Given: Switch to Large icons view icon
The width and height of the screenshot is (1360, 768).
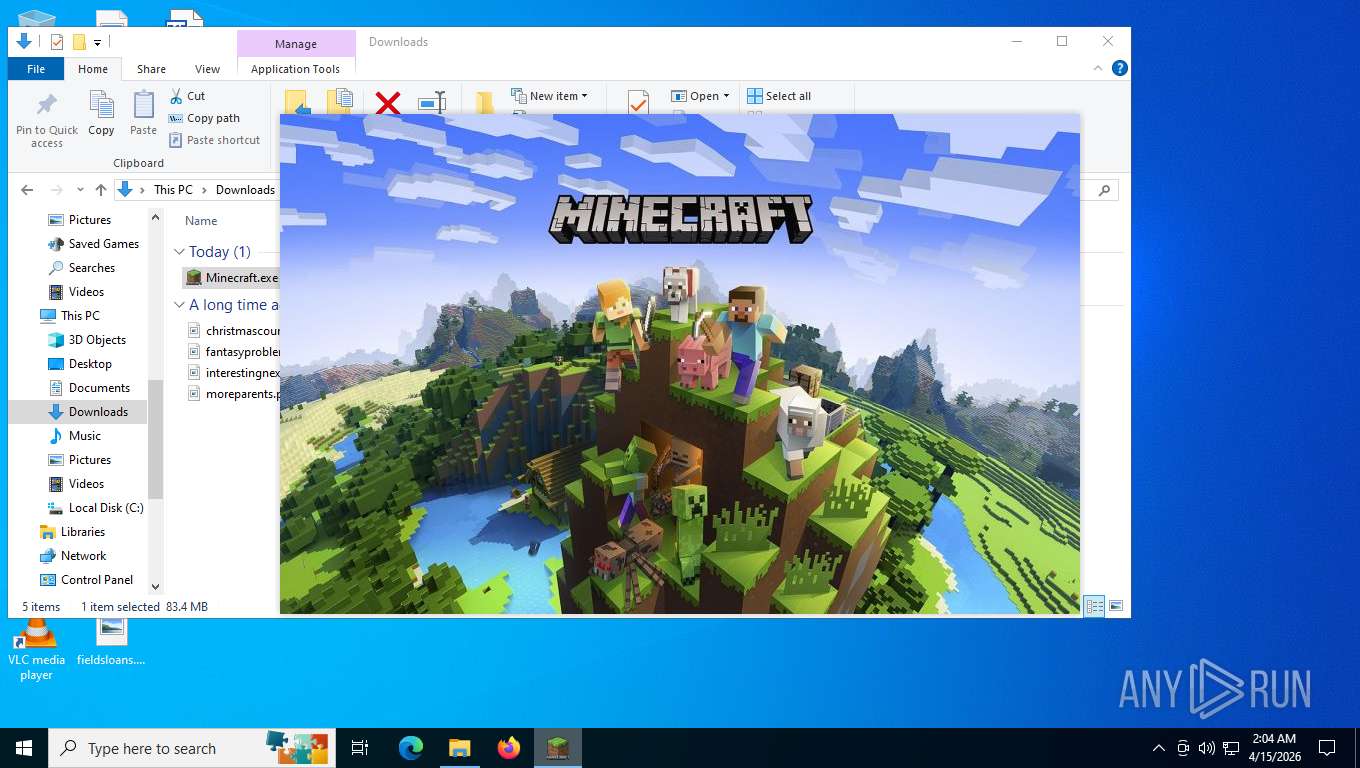Looking at the screenshot, I should [1116, 606].
